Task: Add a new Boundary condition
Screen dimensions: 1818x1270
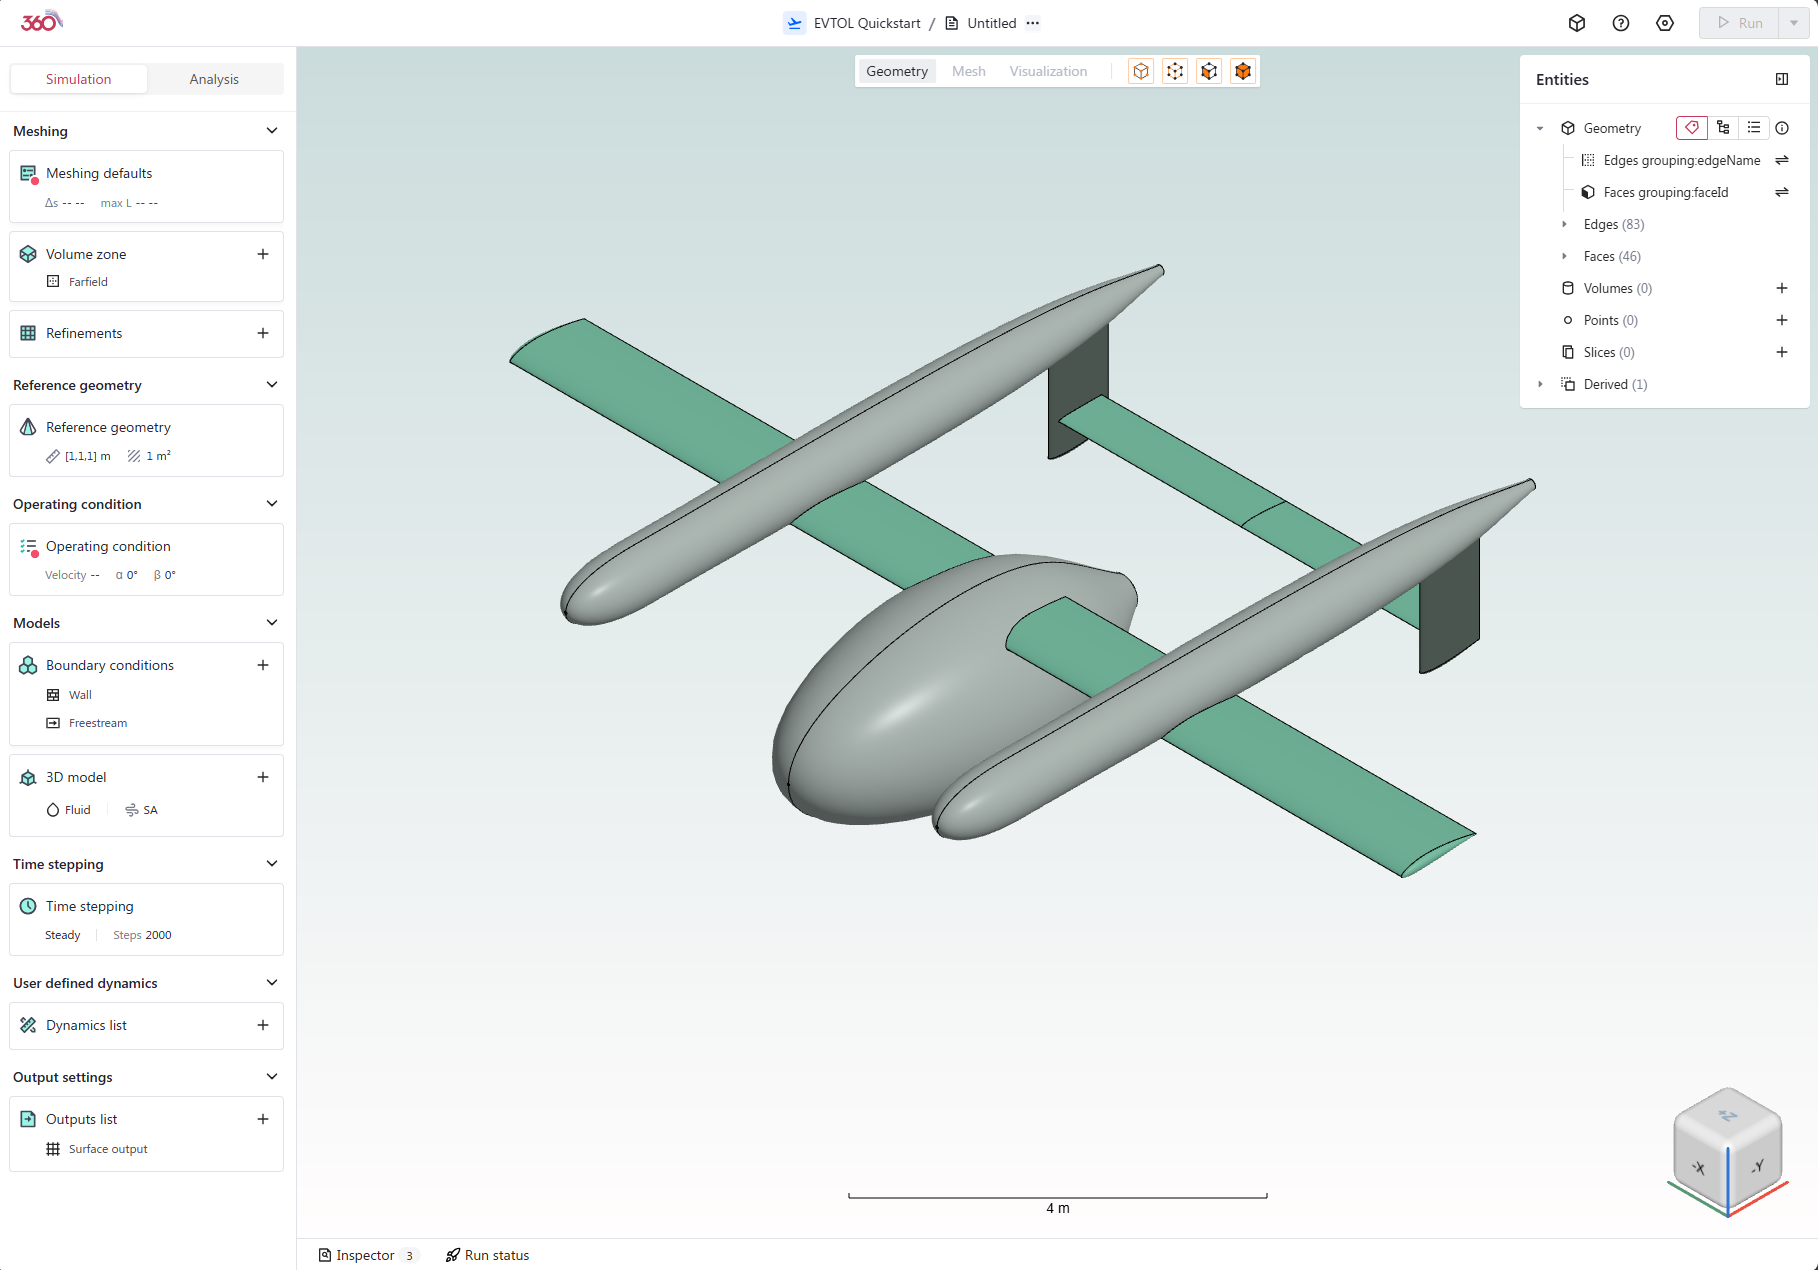Action: click(x=263, y=665)
